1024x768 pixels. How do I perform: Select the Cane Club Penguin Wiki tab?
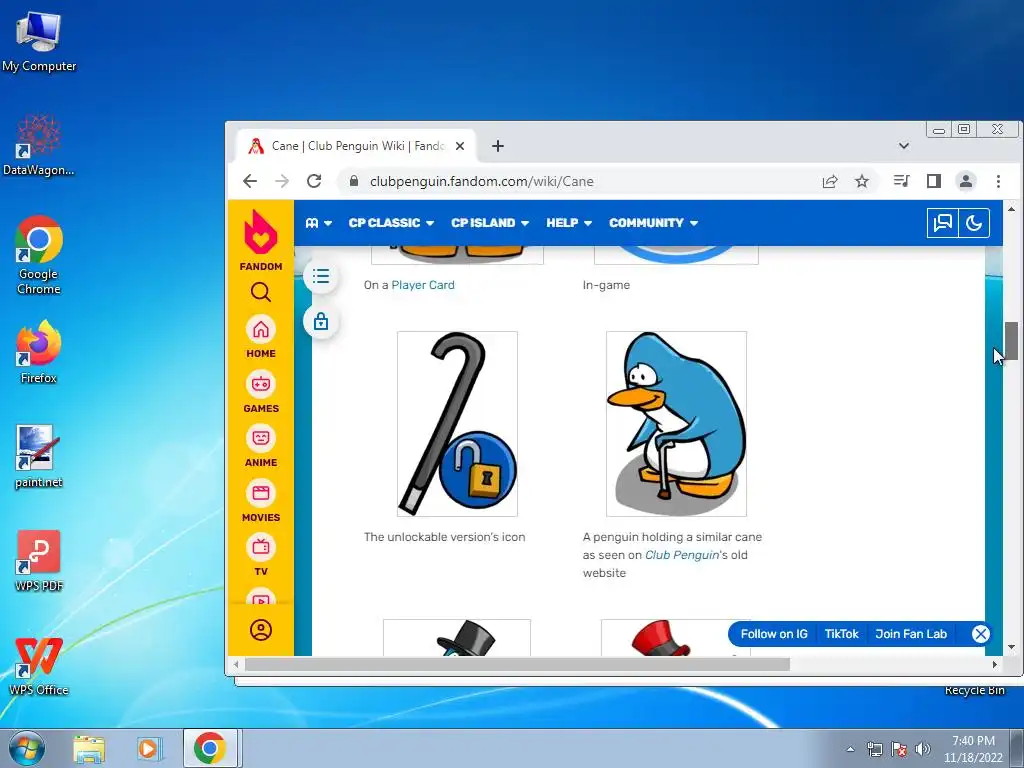[x=357, y=146]
